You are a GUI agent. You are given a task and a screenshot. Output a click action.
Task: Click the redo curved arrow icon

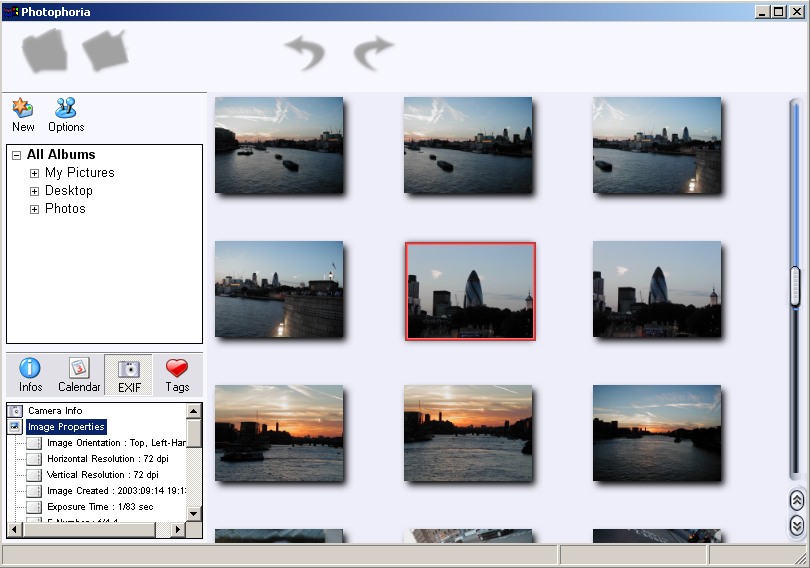click(x=373, y=52)
